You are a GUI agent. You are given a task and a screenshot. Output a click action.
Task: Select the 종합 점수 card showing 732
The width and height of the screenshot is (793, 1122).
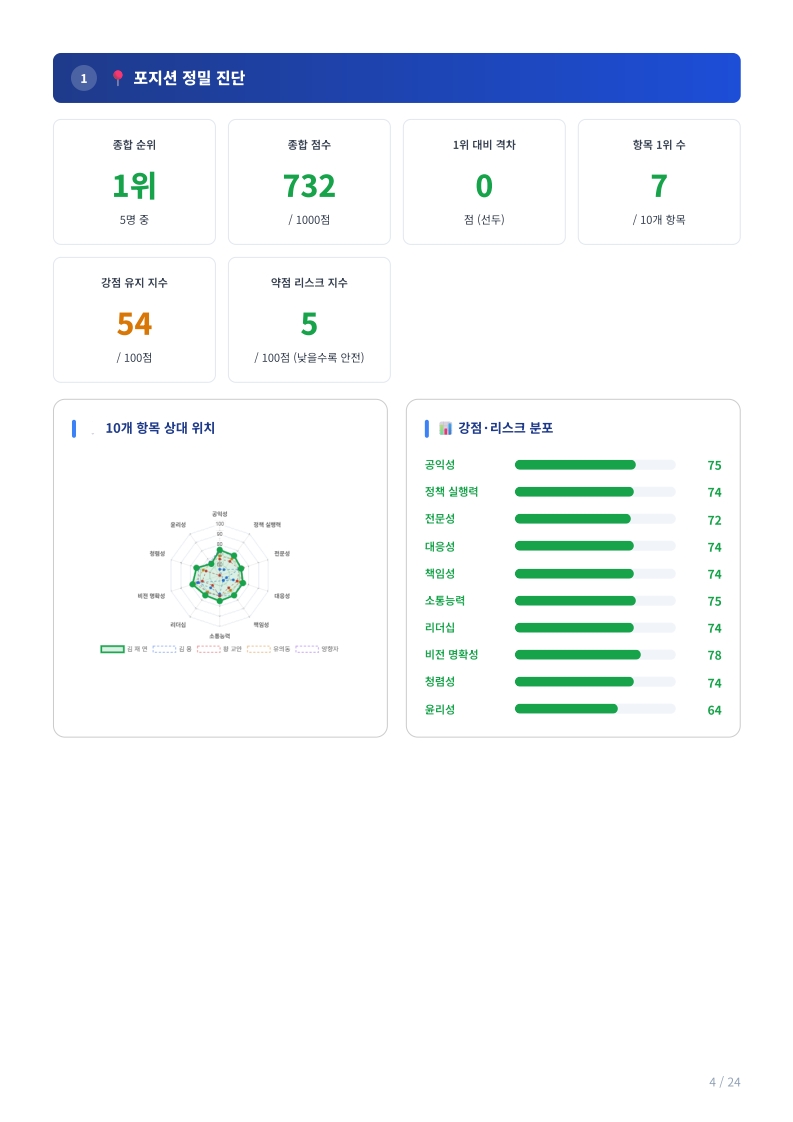click(x=309, y=182)
